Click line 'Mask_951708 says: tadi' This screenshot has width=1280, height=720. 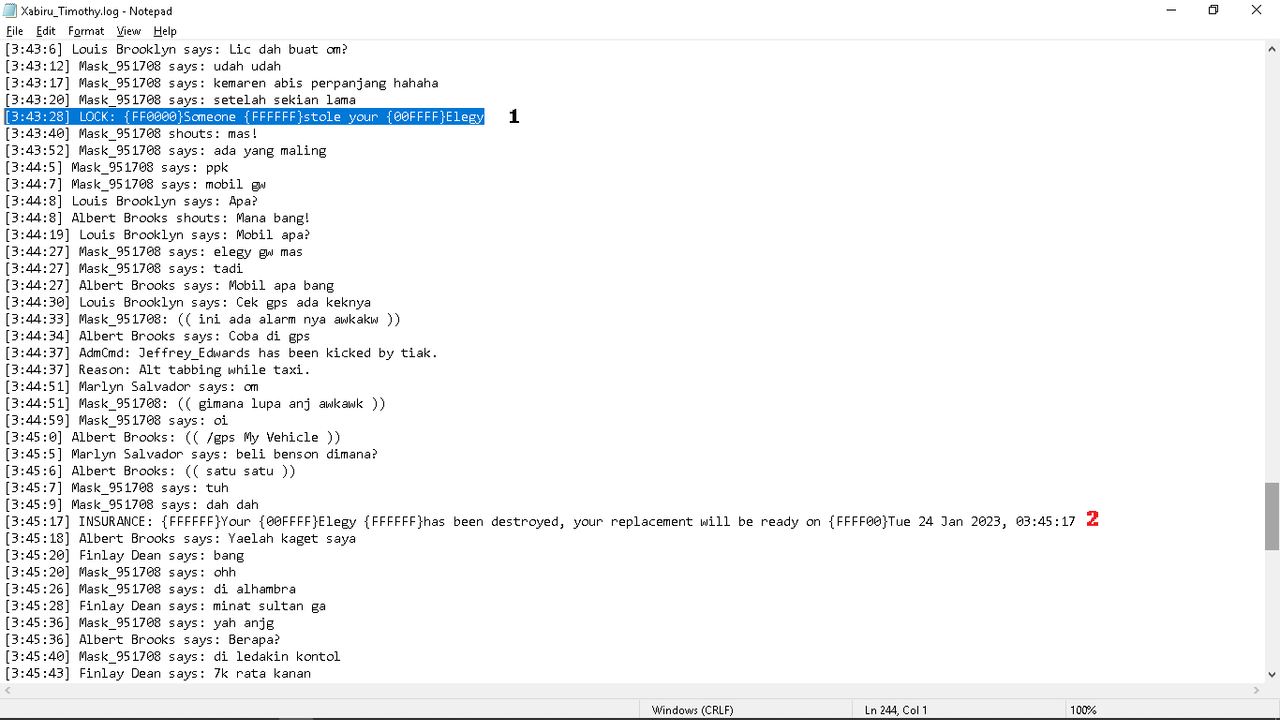pyautogui.click(x=124, y=269)
